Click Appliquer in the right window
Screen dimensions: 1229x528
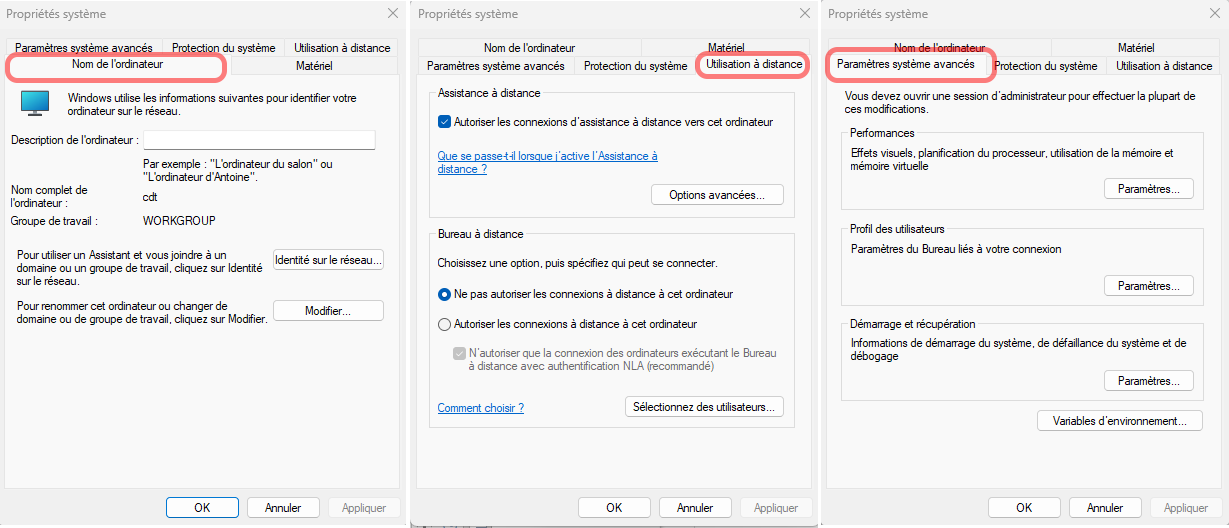[1186, 508]
